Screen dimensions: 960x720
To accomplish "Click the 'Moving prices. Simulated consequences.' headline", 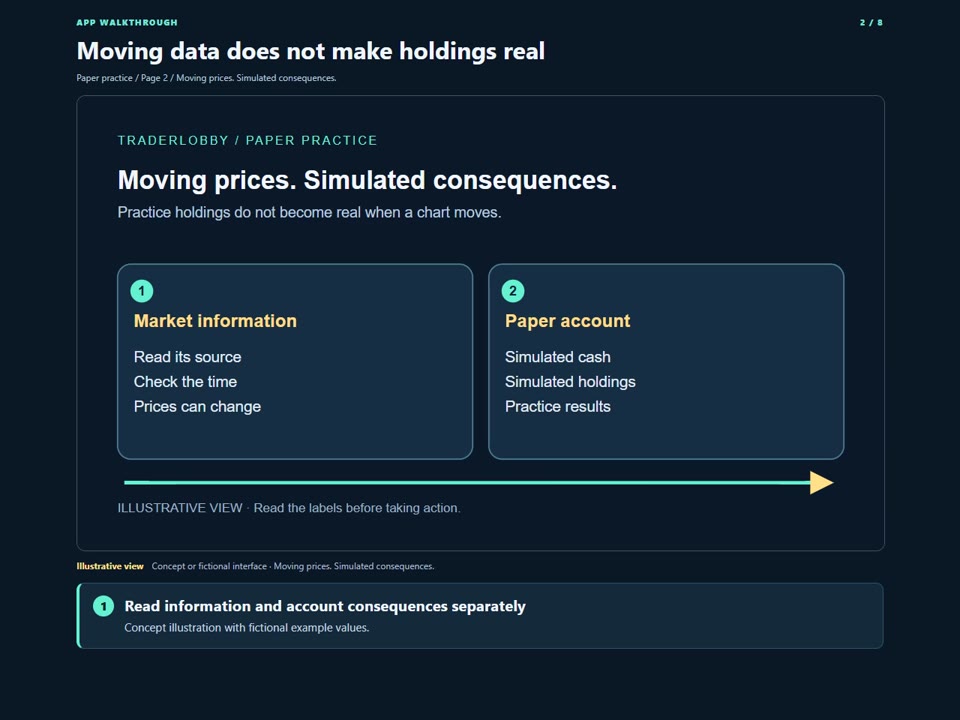I will [x=367, y=181].
